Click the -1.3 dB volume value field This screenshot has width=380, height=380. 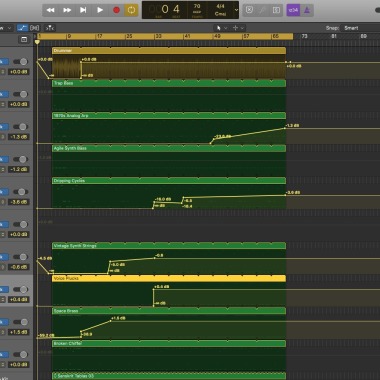(19, 137)
